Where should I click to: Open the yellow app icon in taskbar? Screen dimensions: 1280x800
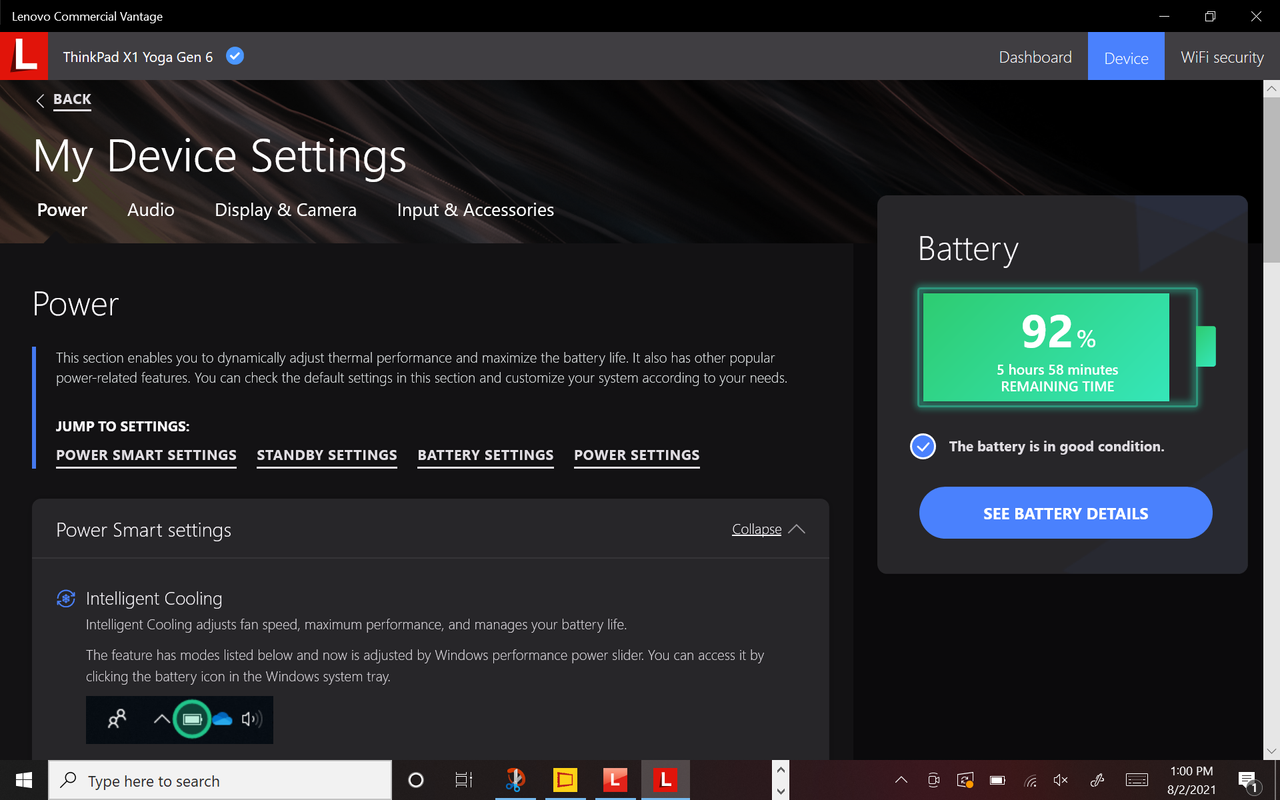pos(565,780)
